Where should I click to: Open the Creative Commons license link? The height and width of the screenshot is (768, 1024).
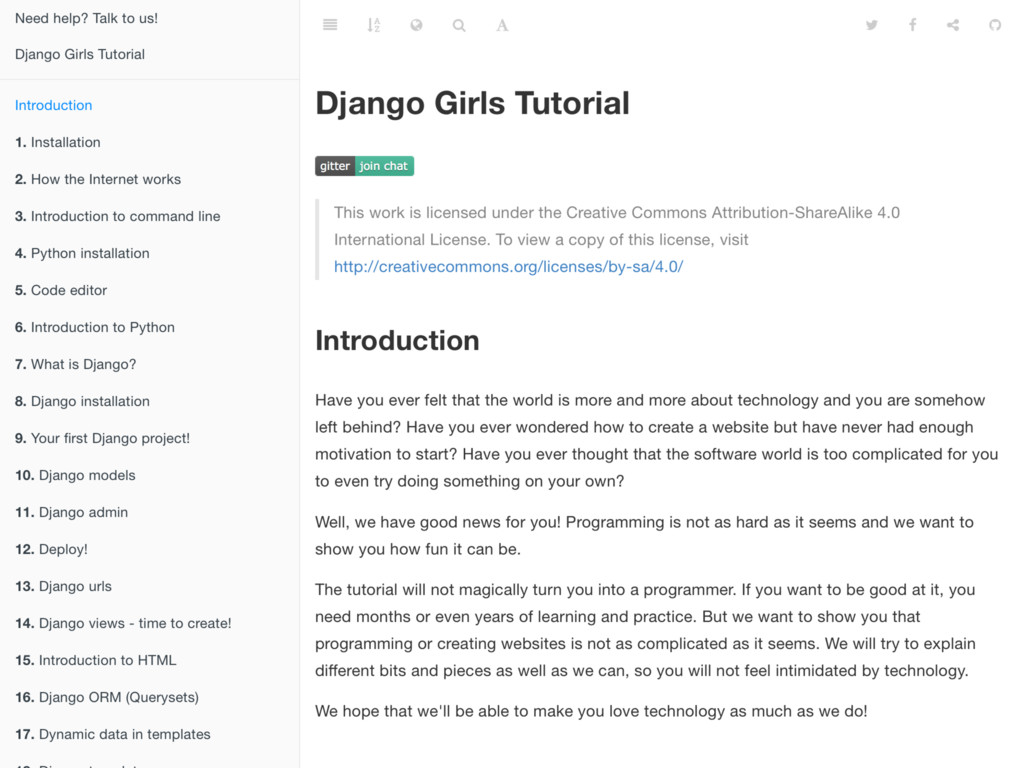(508, 267)
